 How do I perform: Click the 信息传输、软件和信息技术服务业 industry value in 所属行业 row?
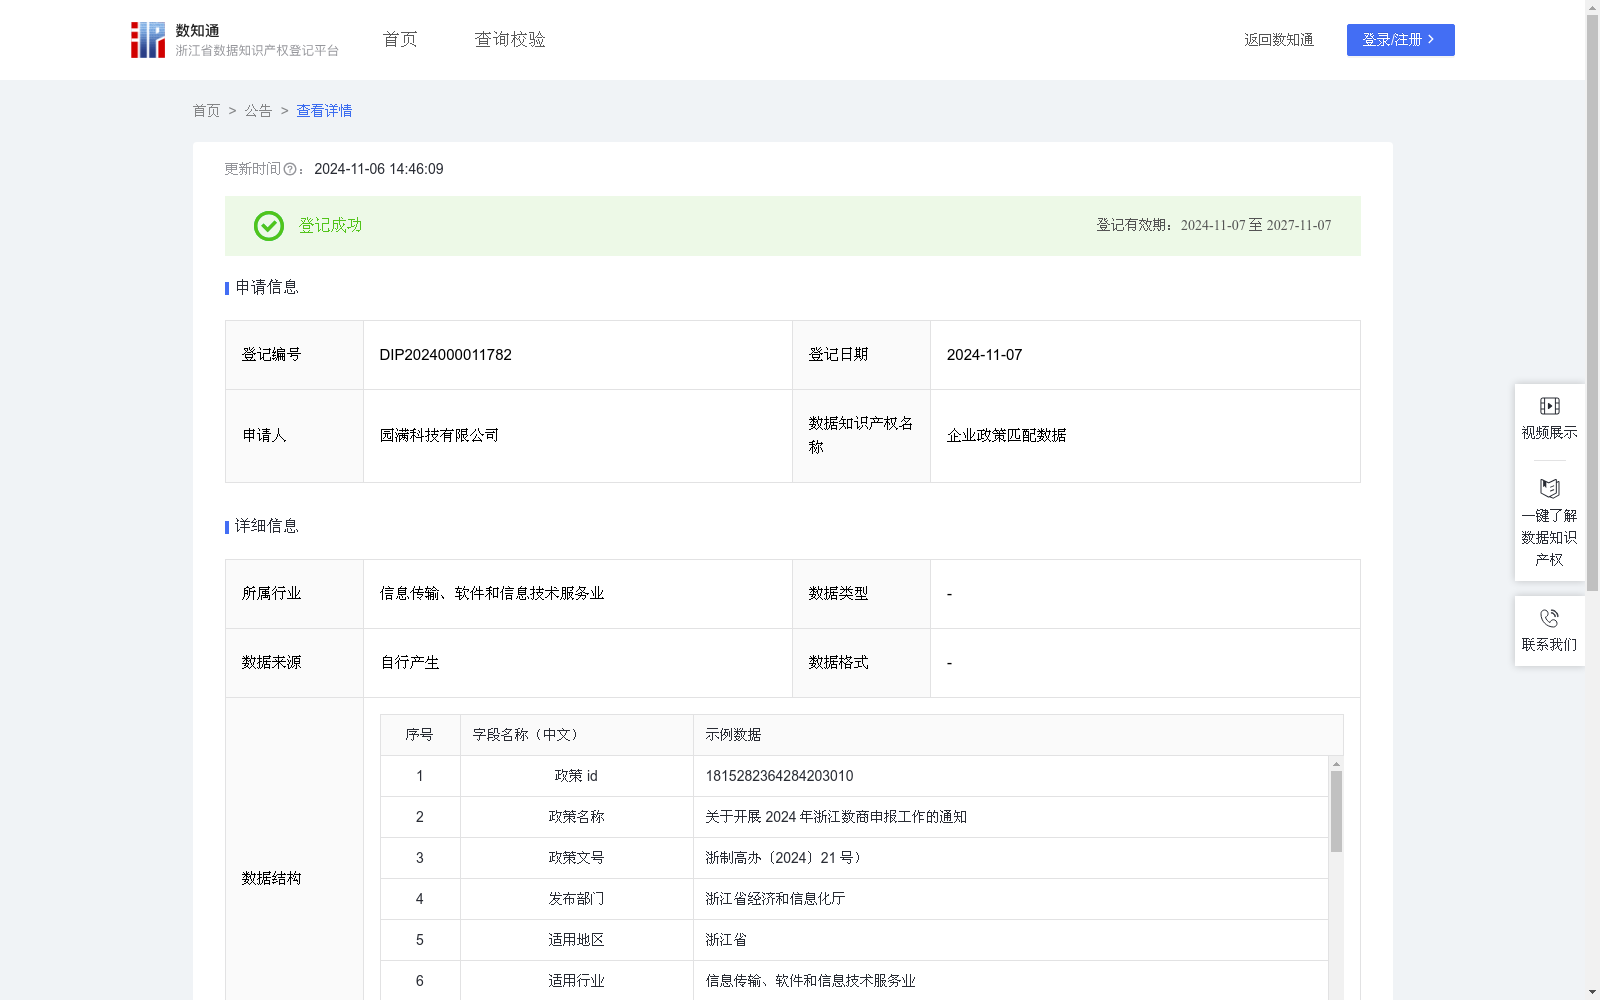(492, 594)
